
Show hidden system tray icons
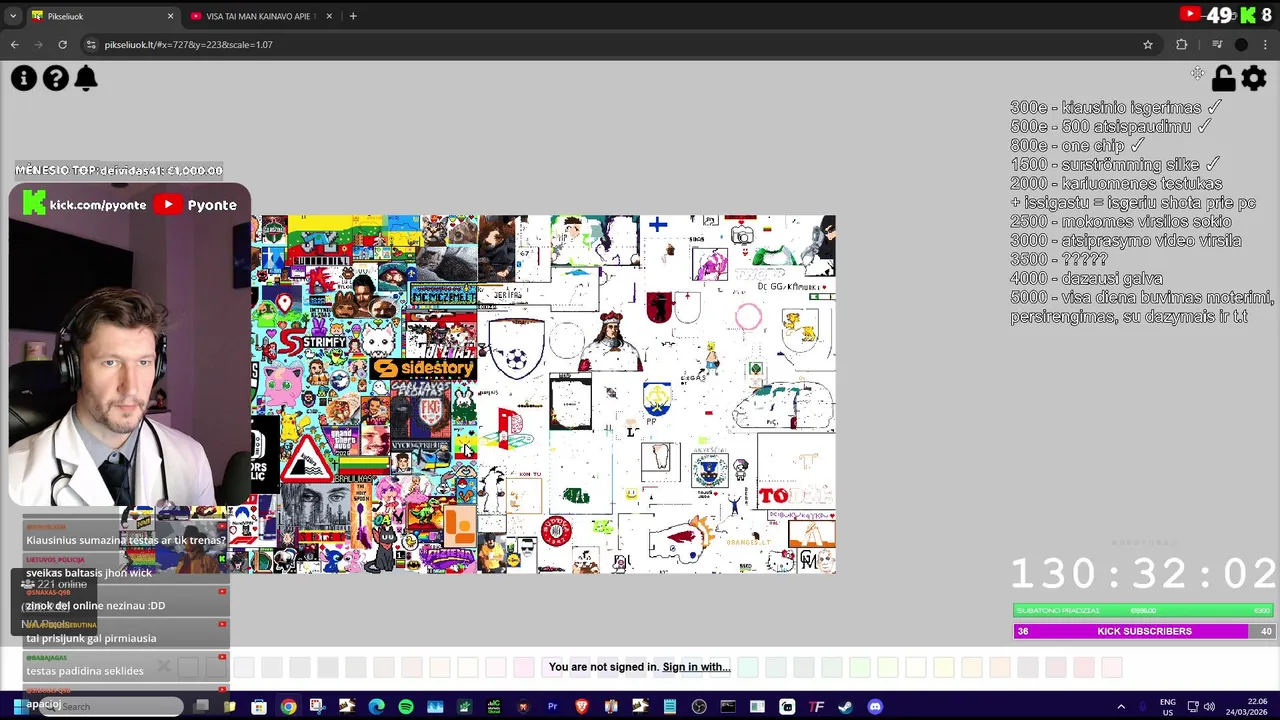click(1121, 707)
